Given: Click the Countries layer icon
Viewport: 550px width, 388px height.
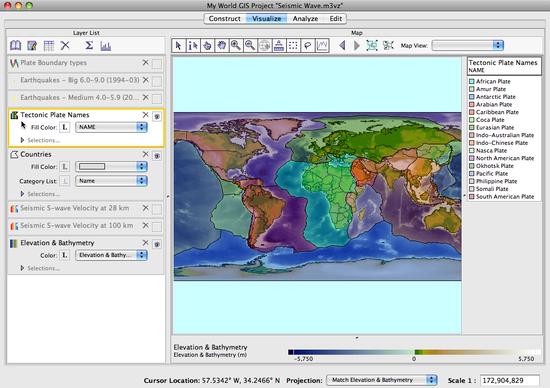Looking at the screenshot, I should [14, 154].
